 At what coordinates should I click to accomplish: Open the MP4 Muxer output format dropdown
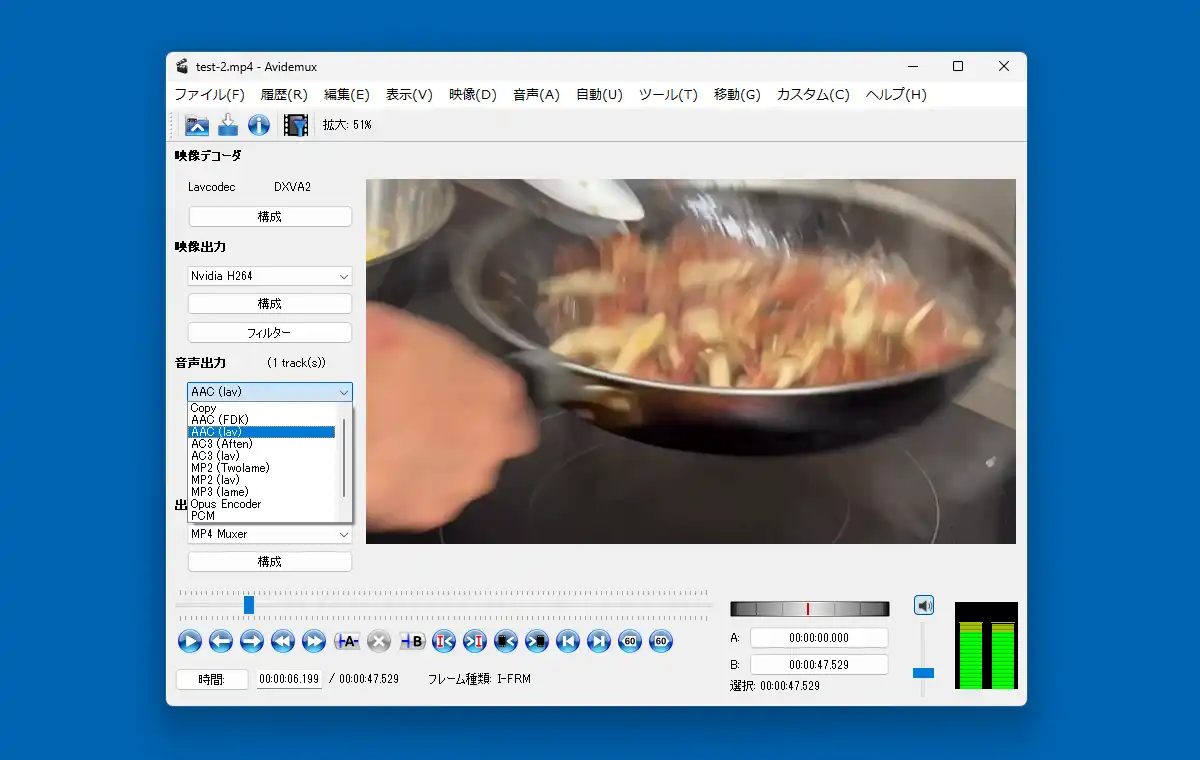click(x=270, y=534)
